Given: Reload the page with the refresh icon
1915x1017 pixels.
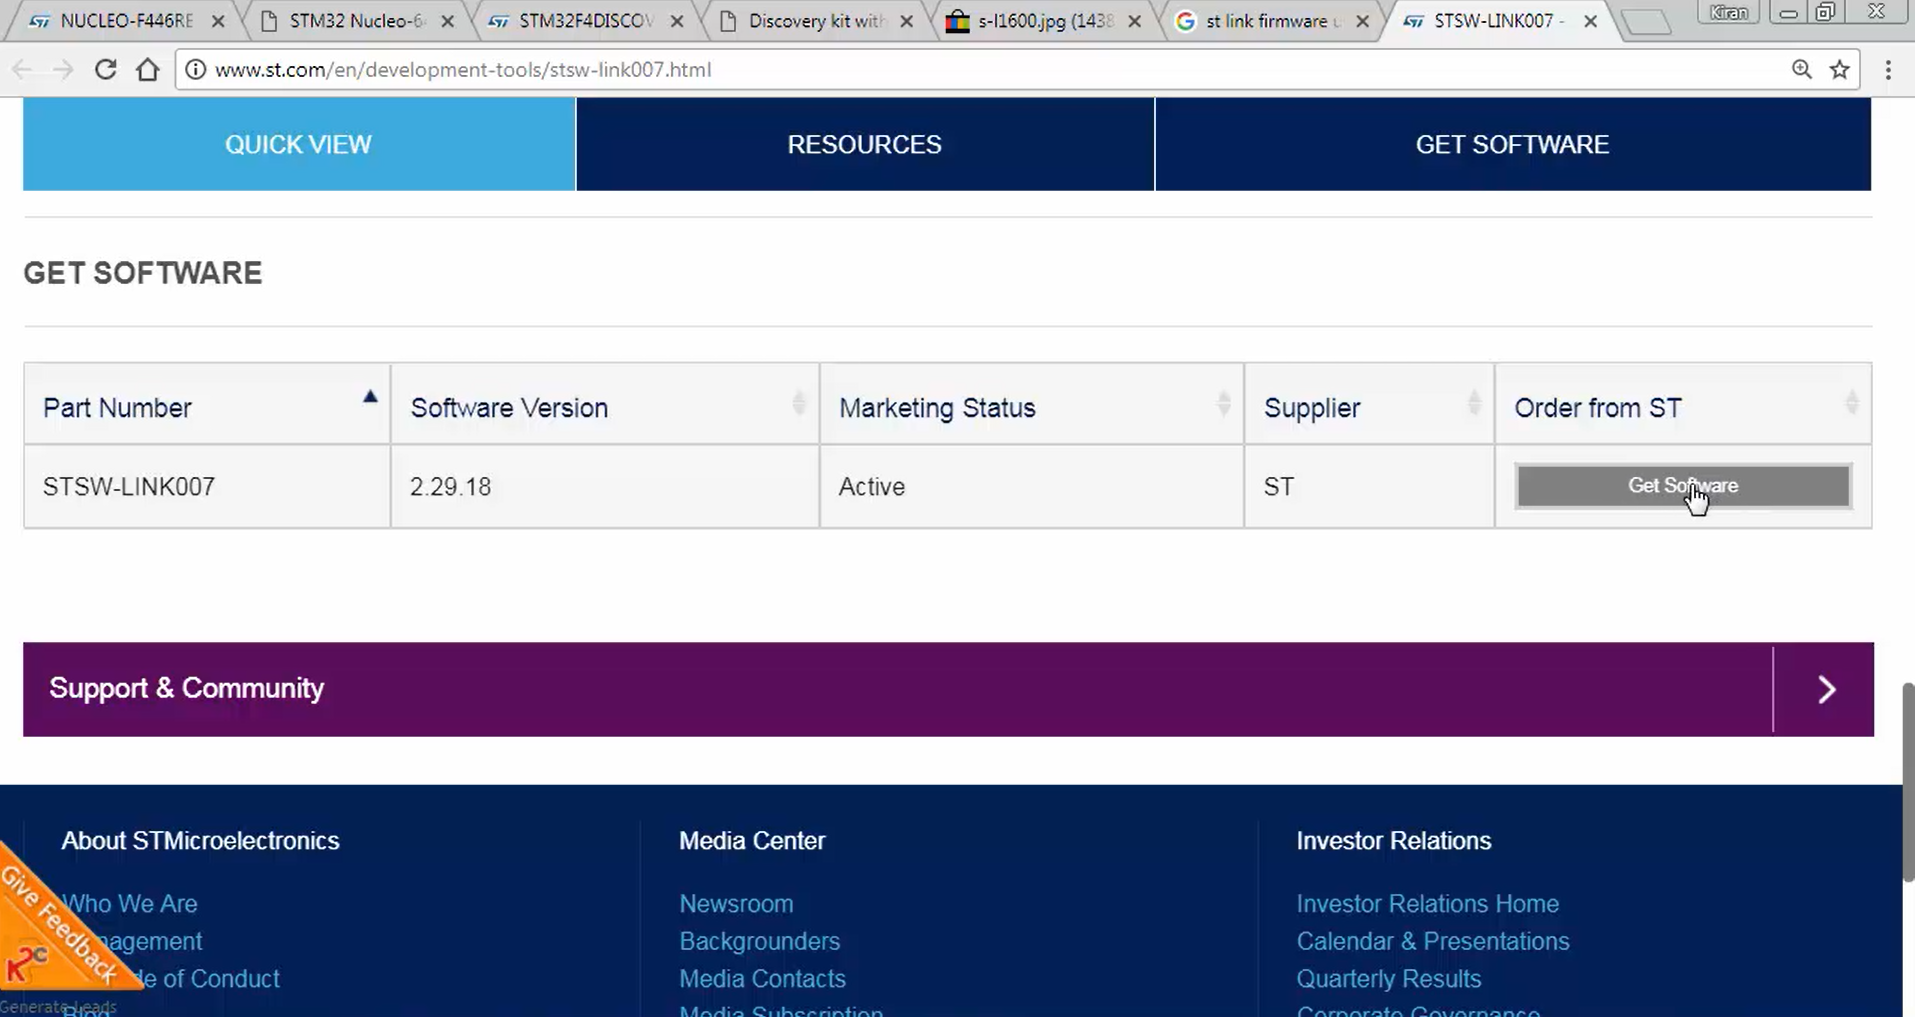Looking at the screenshot, I should coord(105,69).
